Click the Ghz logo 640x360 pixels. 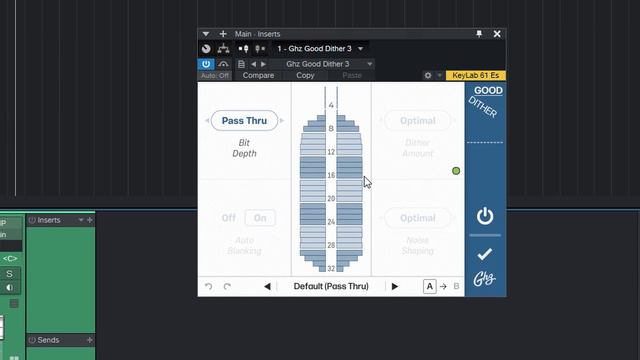[x=484, y=279]
